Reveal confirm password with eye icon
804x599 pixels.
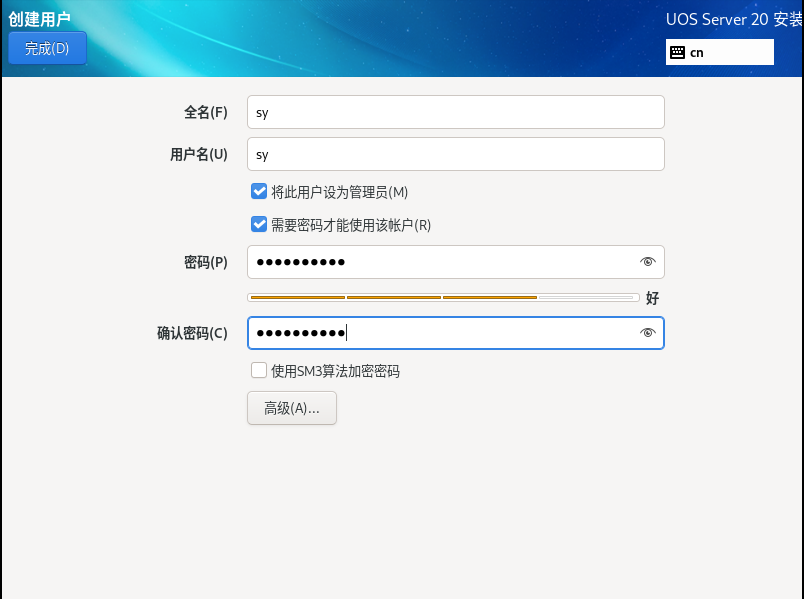(x=648, y=333)
